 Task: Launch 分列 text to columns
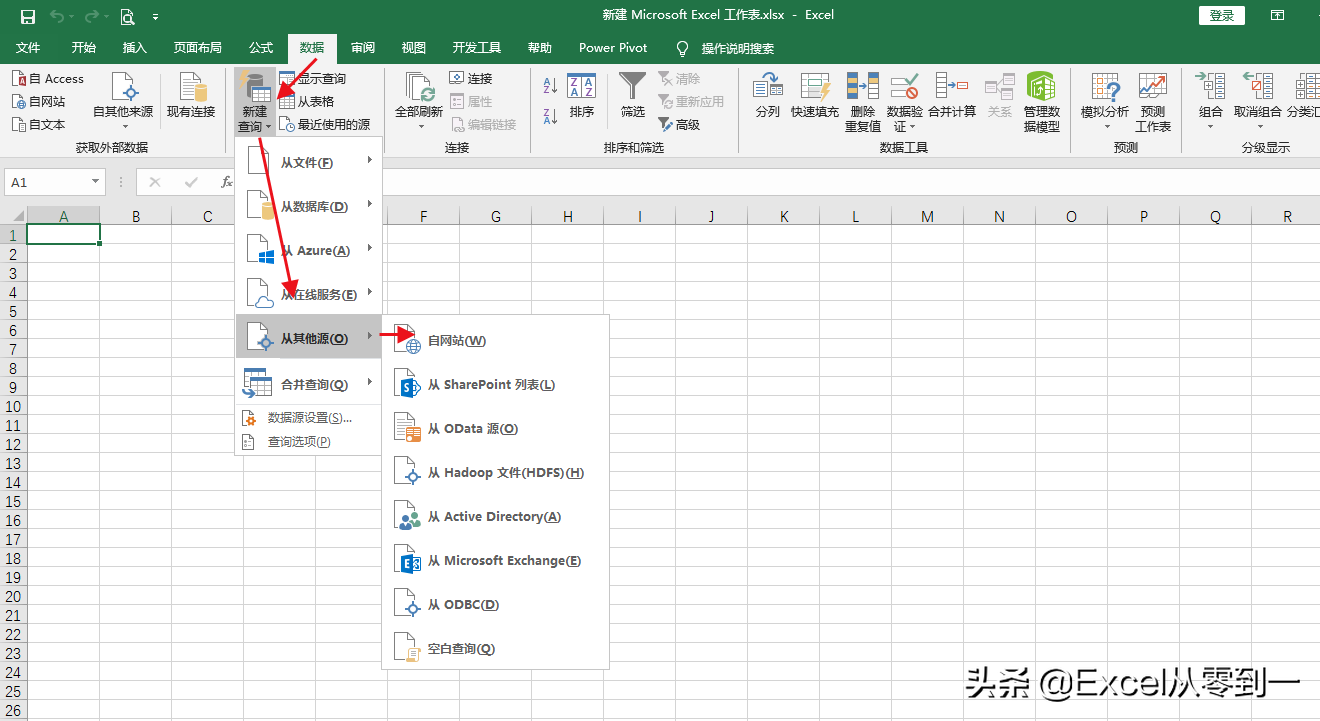click(x=768, y=97)
